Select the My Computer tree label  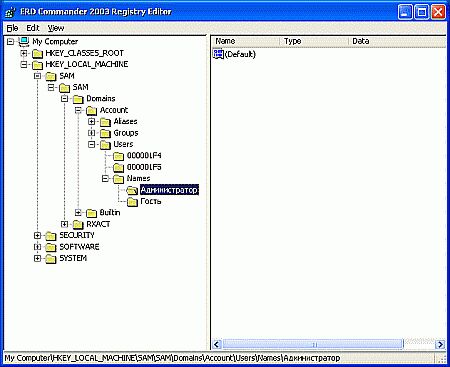pos(55,42)
